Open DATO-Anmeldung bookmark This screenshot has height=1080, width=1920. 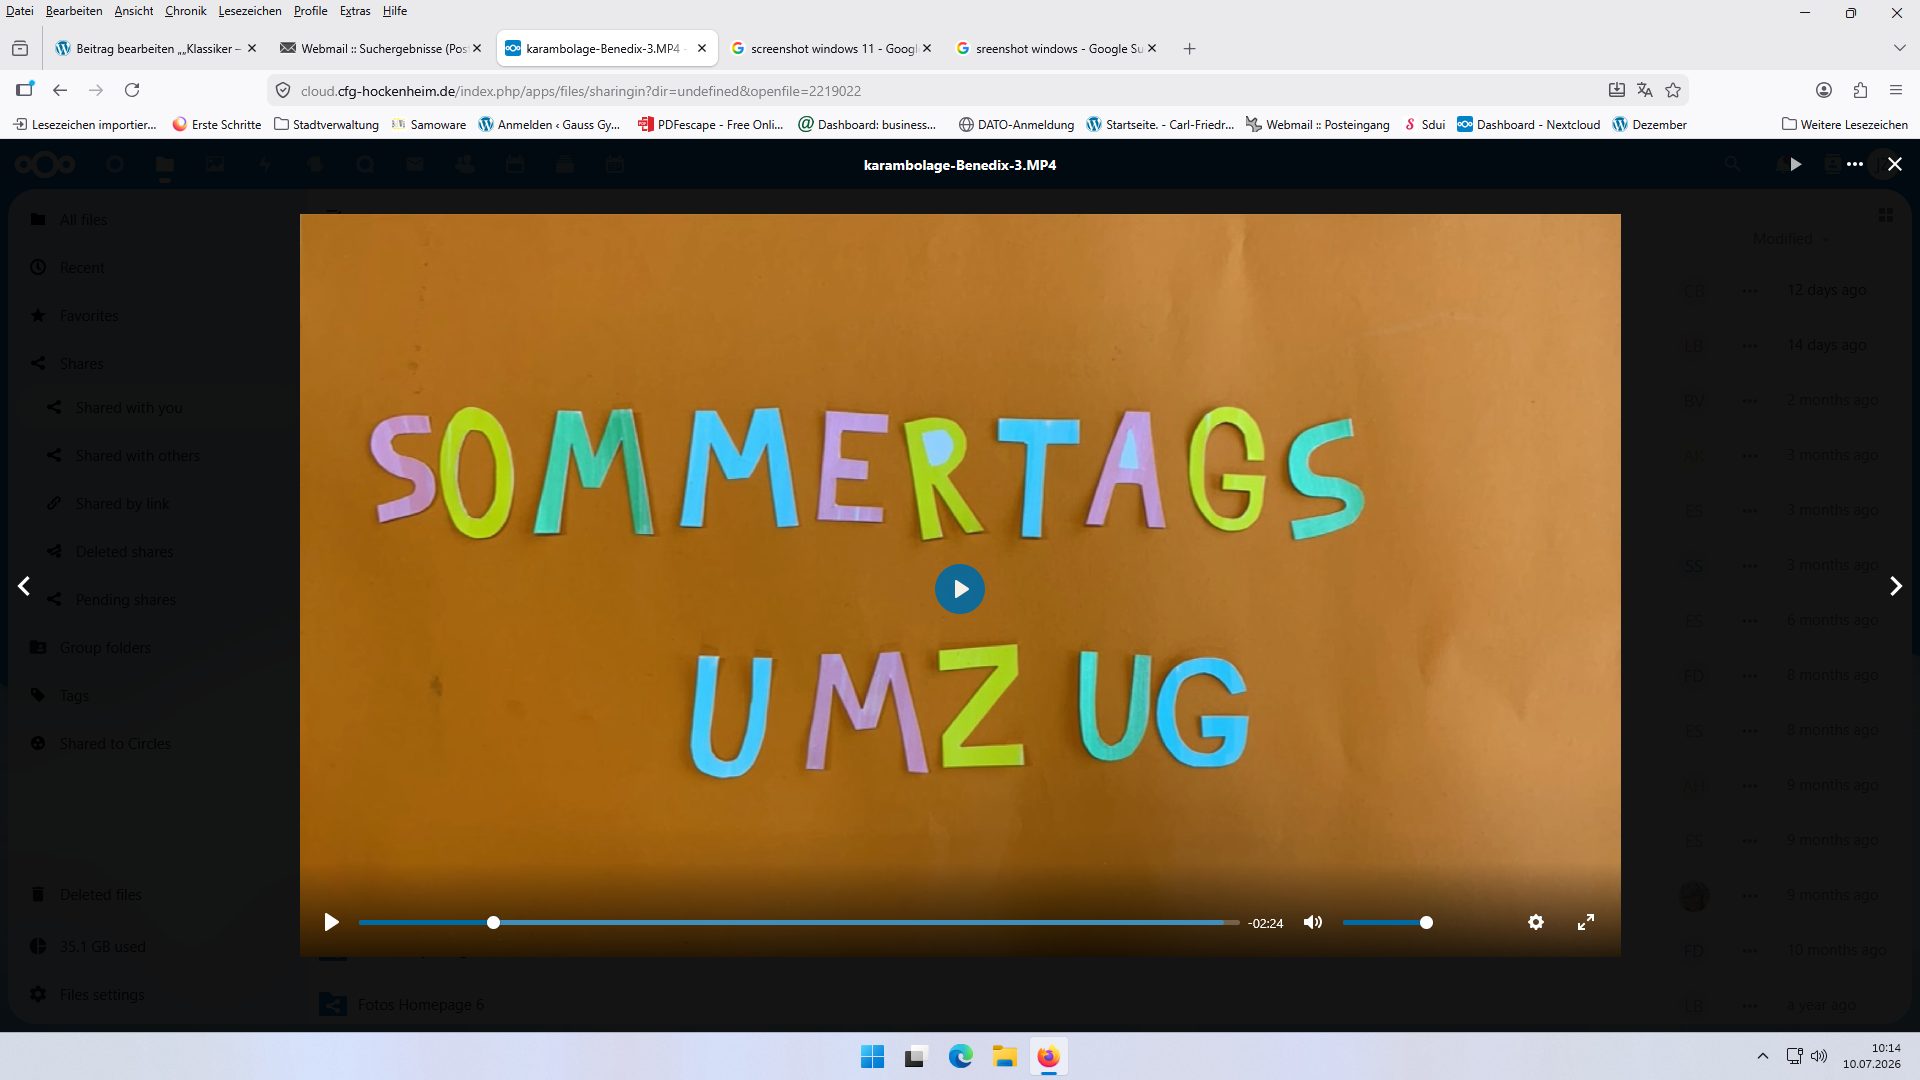tap(1016, 124)
